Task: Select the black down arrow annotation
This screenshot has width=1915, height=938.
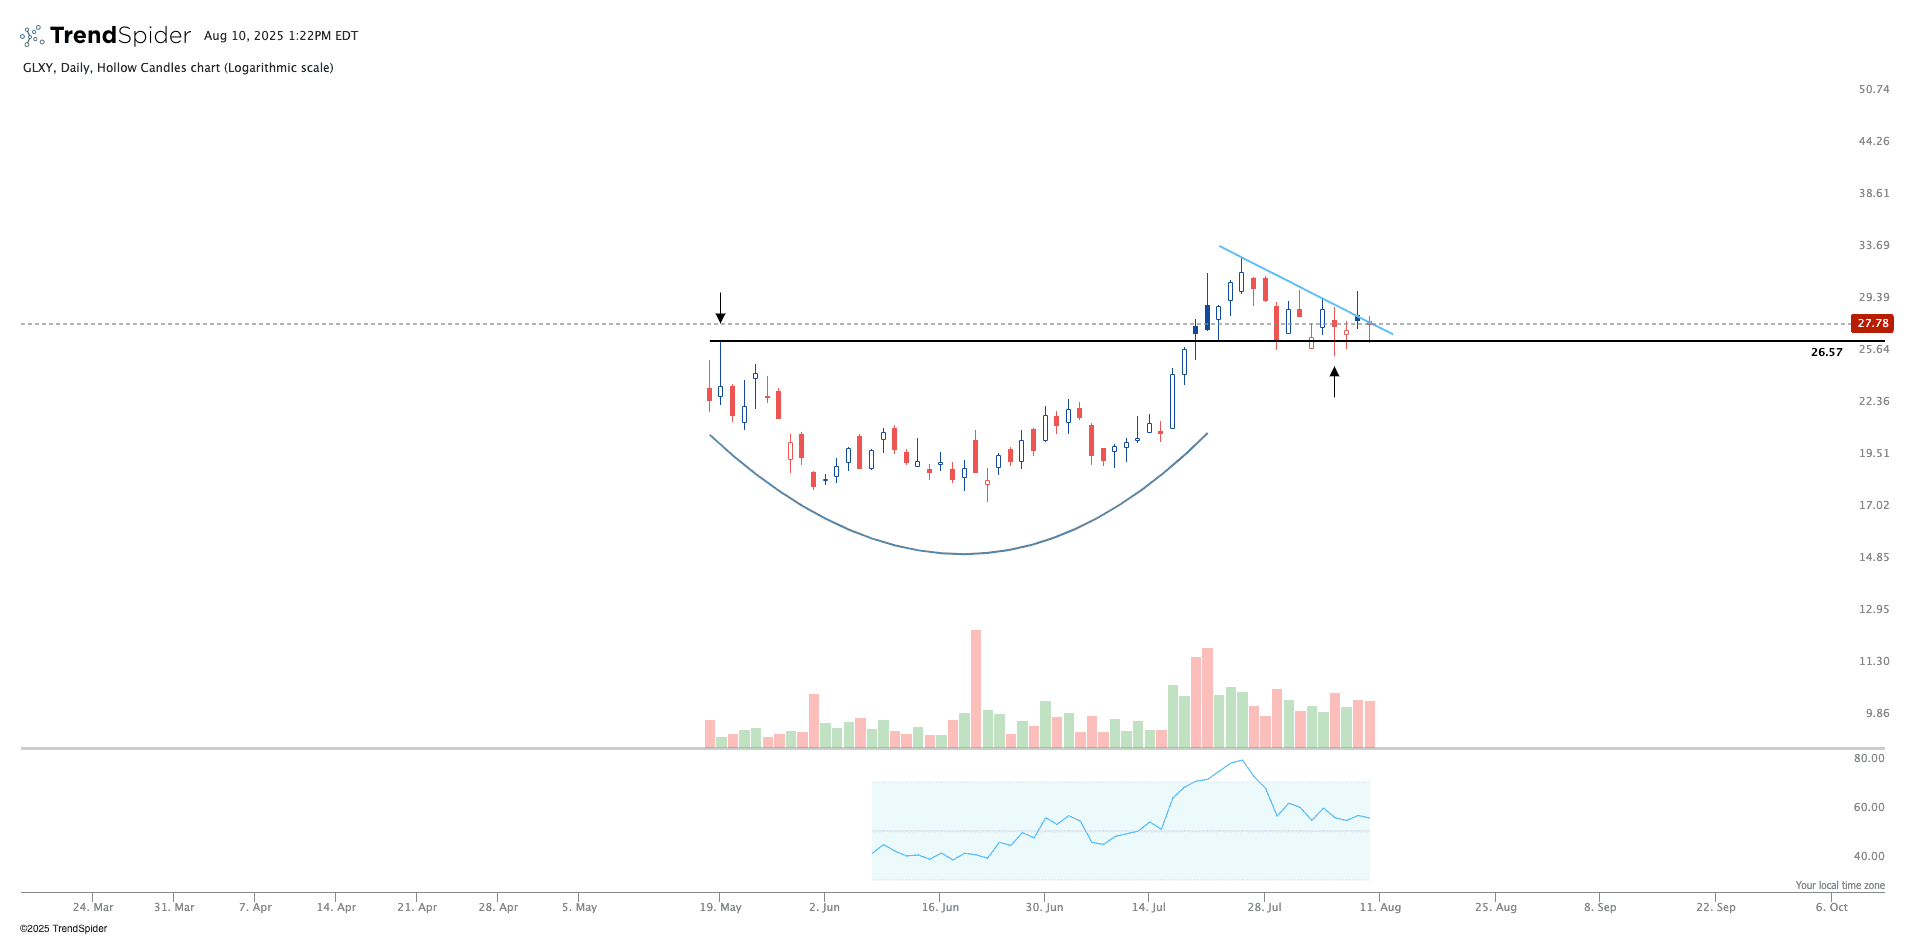Action: [x=720, y=308]
